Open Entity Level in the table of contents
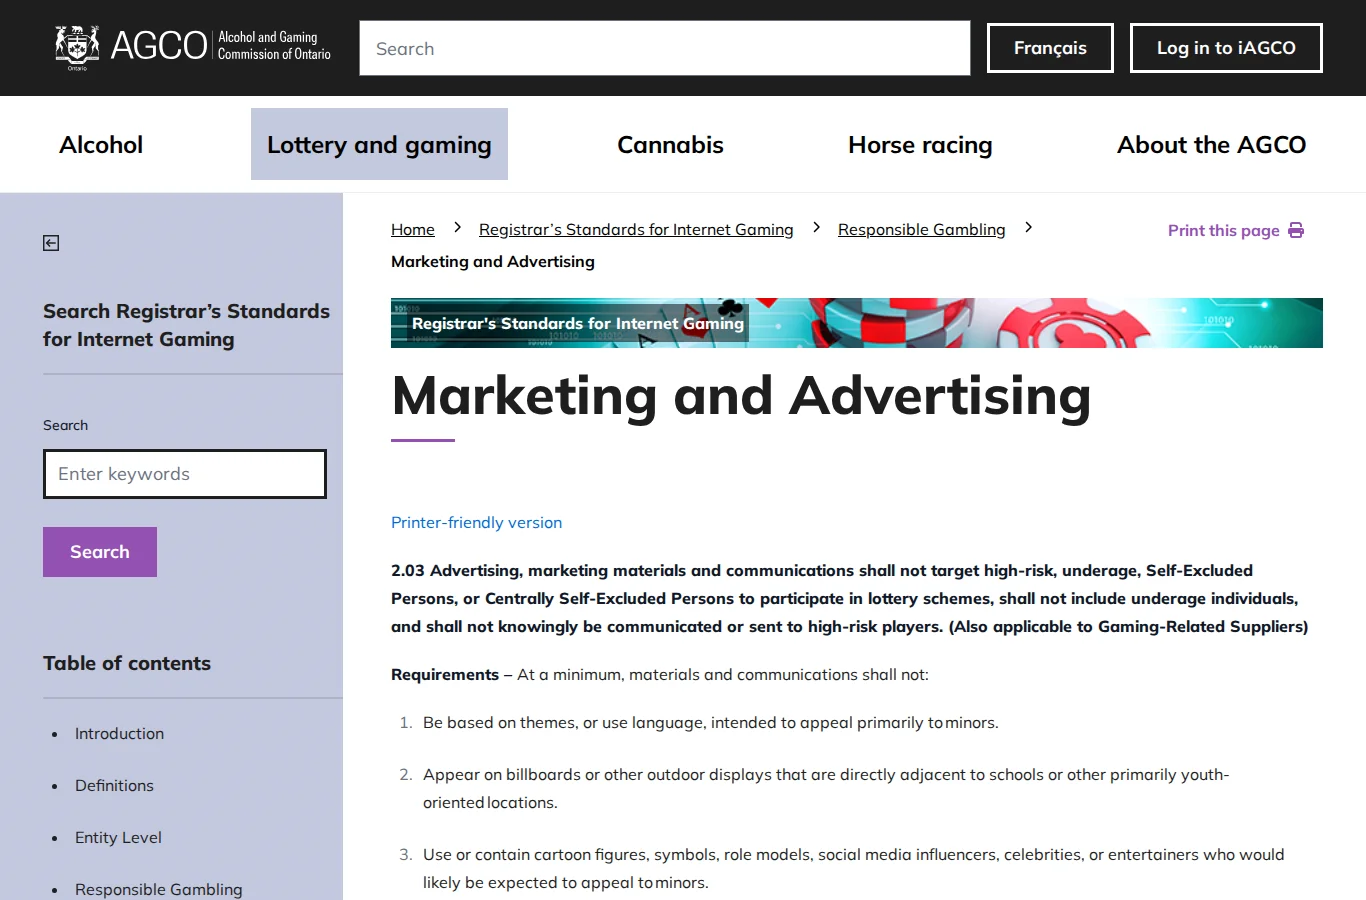1366x900 pixels. (118, 837)
